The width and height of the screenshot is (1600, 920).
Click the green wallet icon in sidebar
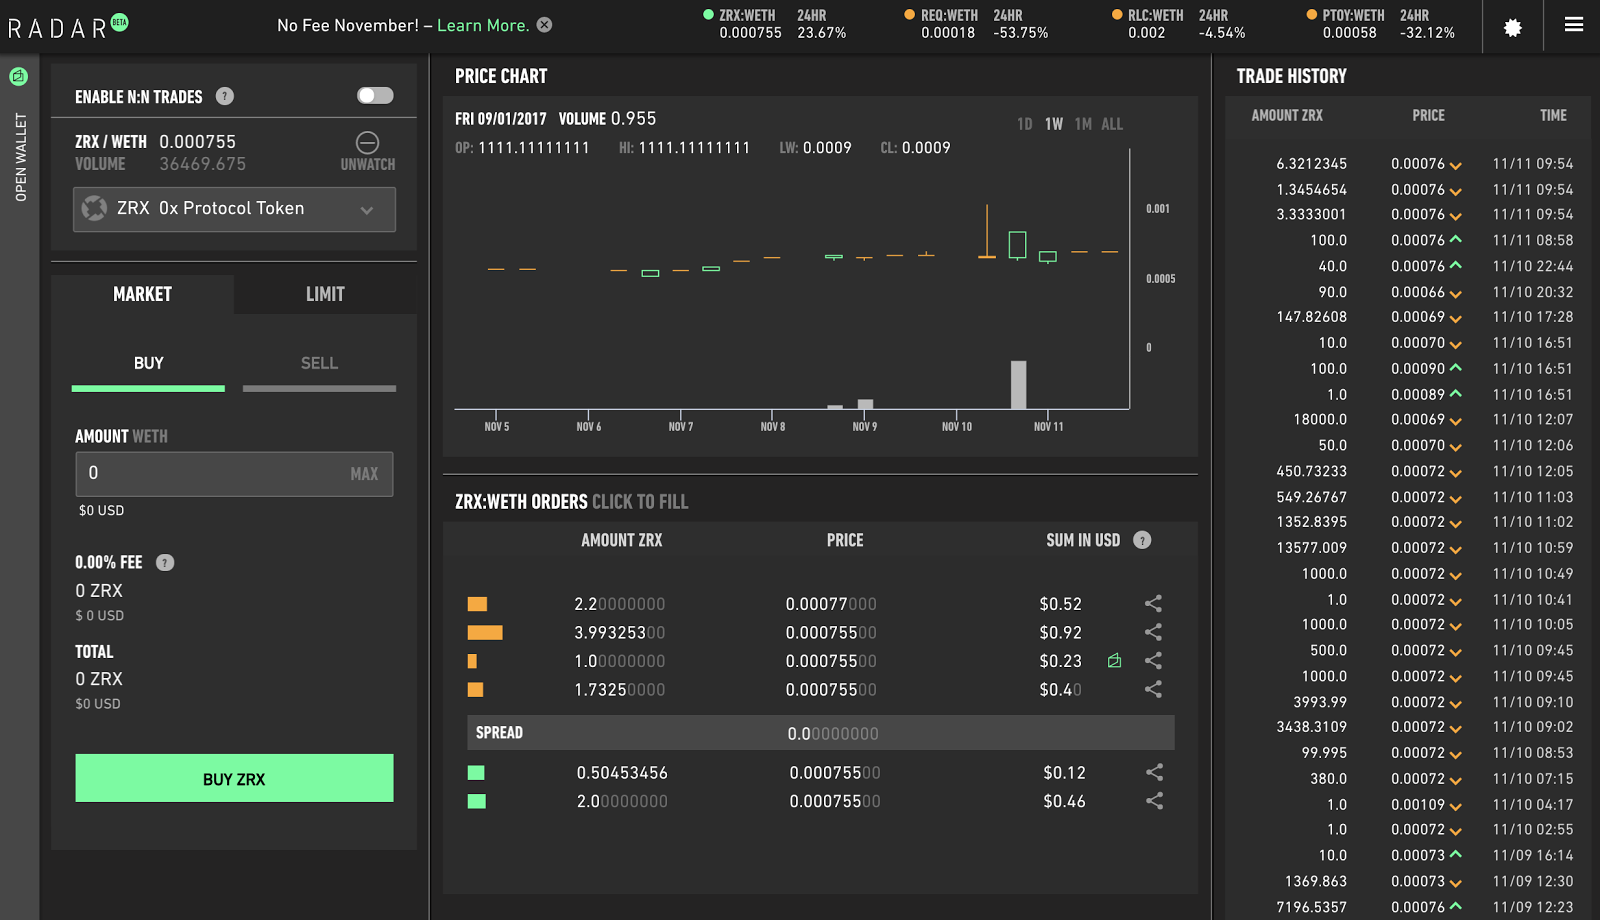[18, 76]
